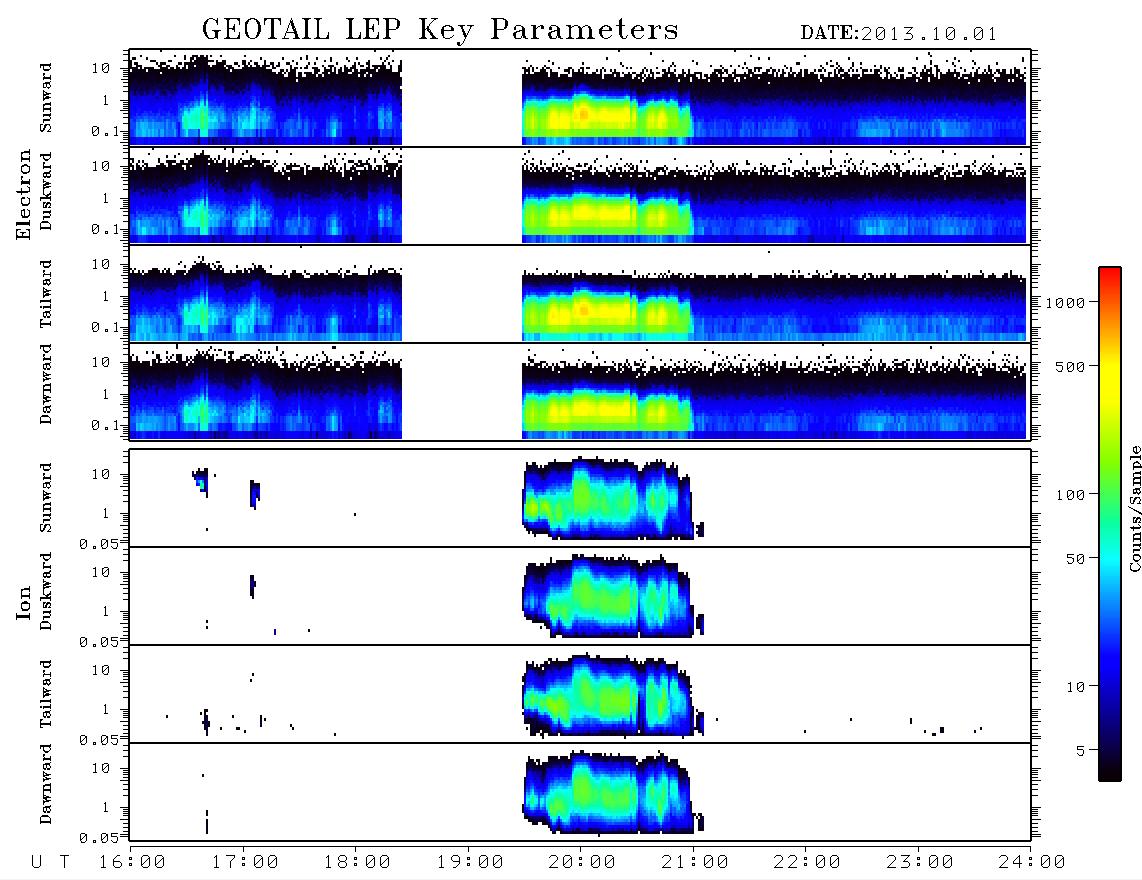The width and height of the screenshot is (1142, 880).
Task: Click the "16:00" time tick label
Action: click(x=132, y=863)
